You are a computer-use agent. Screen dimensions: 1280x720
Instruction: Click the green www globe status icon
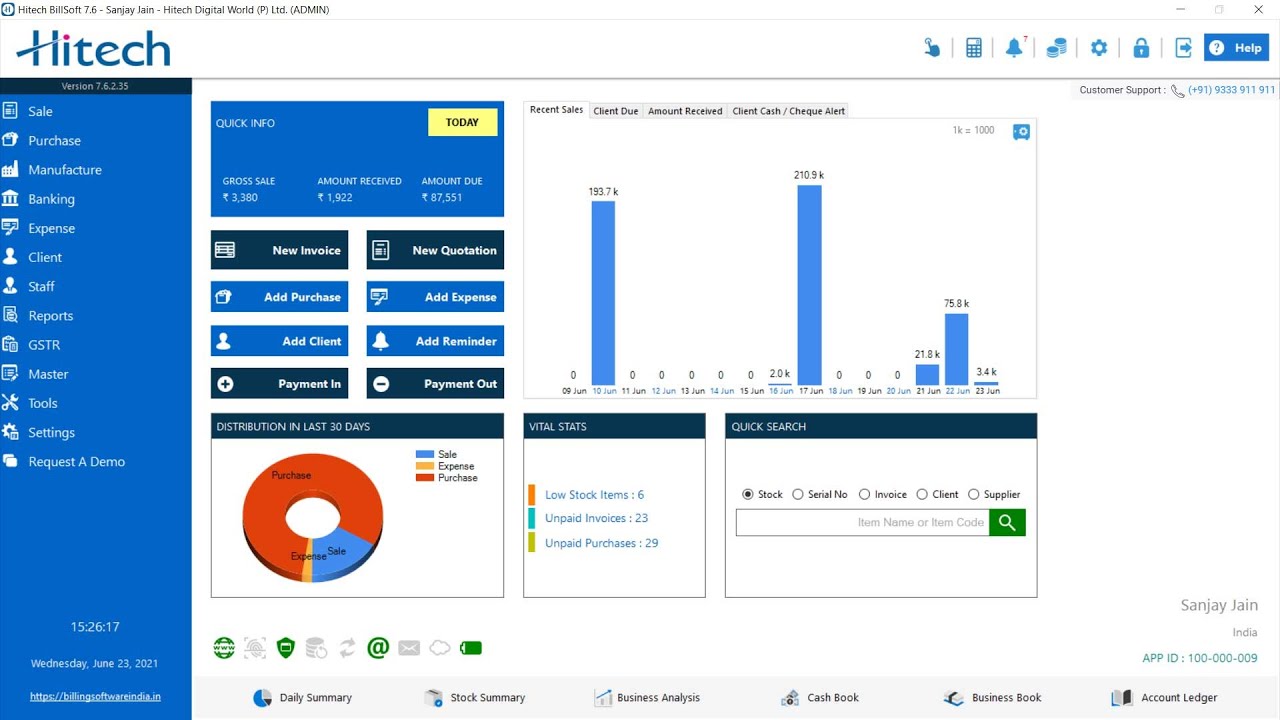click(224, 648)
